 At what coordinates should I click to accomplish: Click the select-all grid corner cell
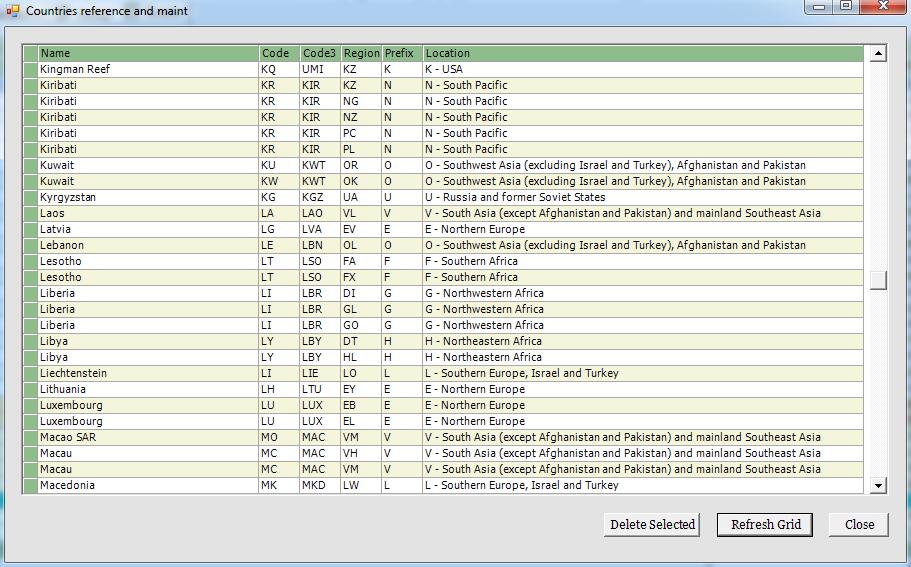pos(30,53)
